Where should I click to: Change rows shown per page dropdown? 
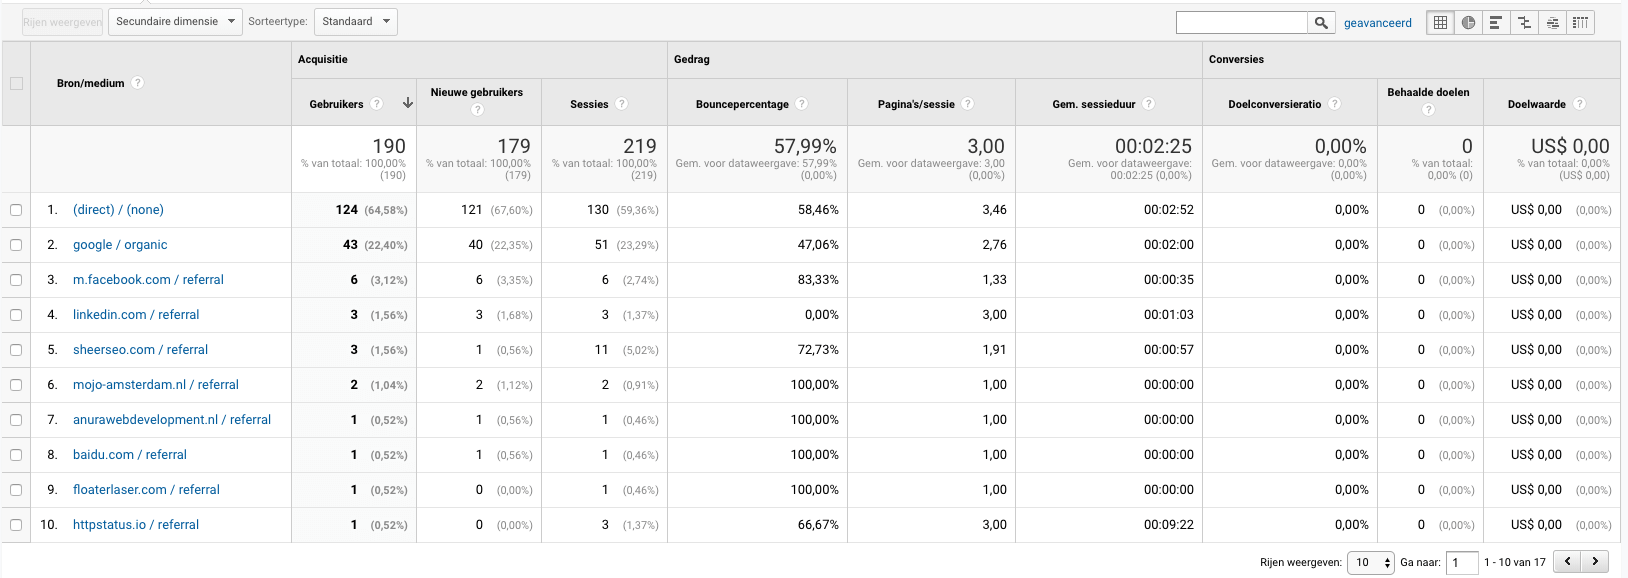coord(1370,563)
